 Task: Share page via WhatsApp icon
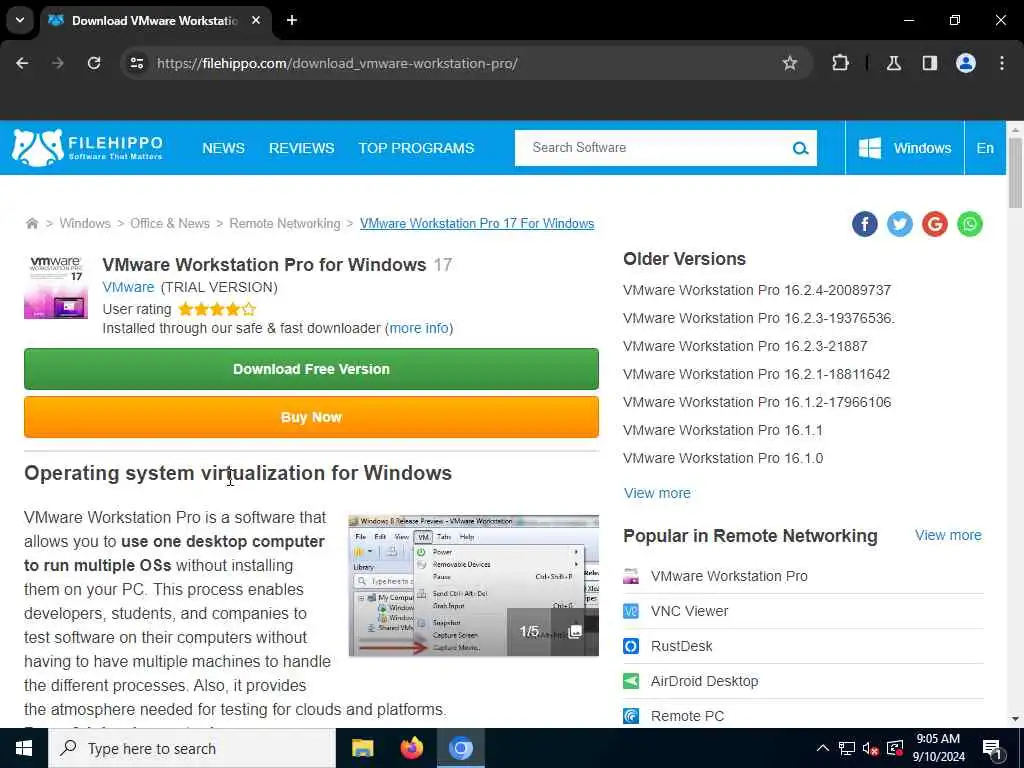pos(970,224)
